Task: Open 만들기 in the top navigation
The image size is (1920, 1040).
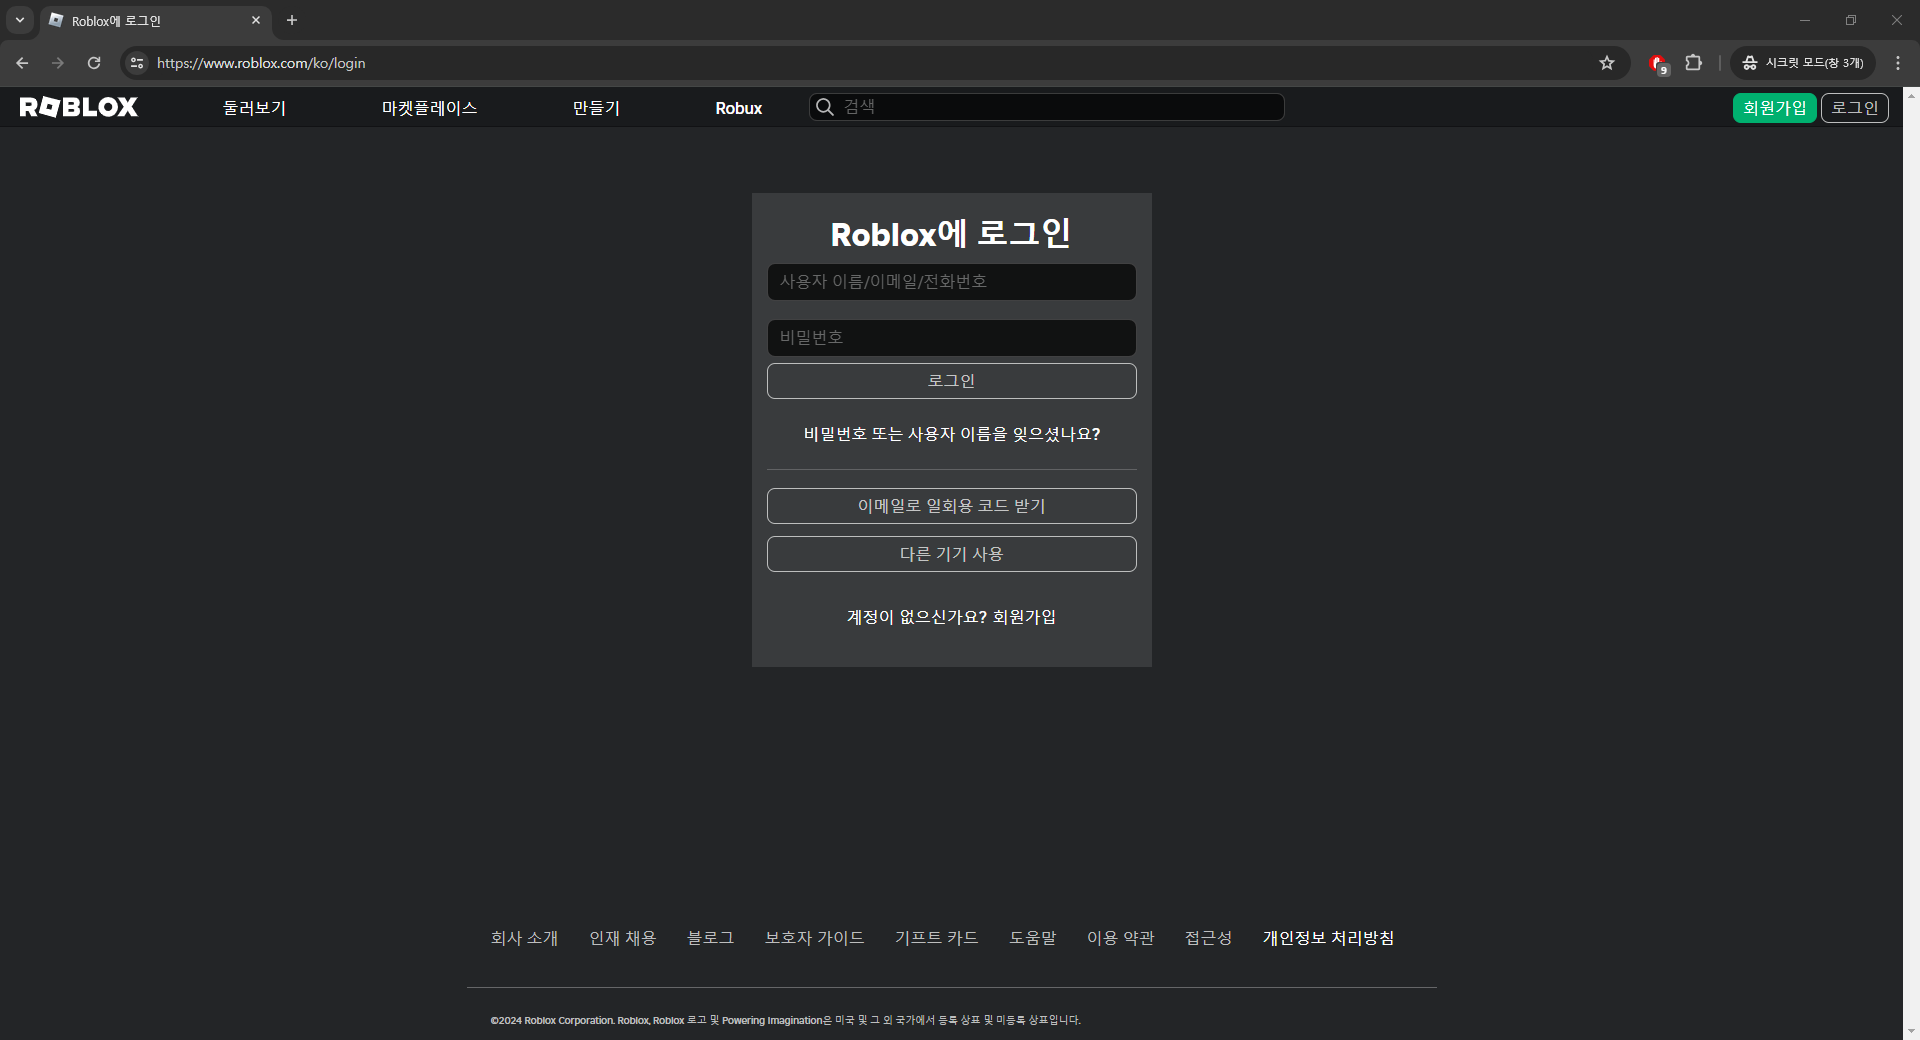Action: click(596, 108)
